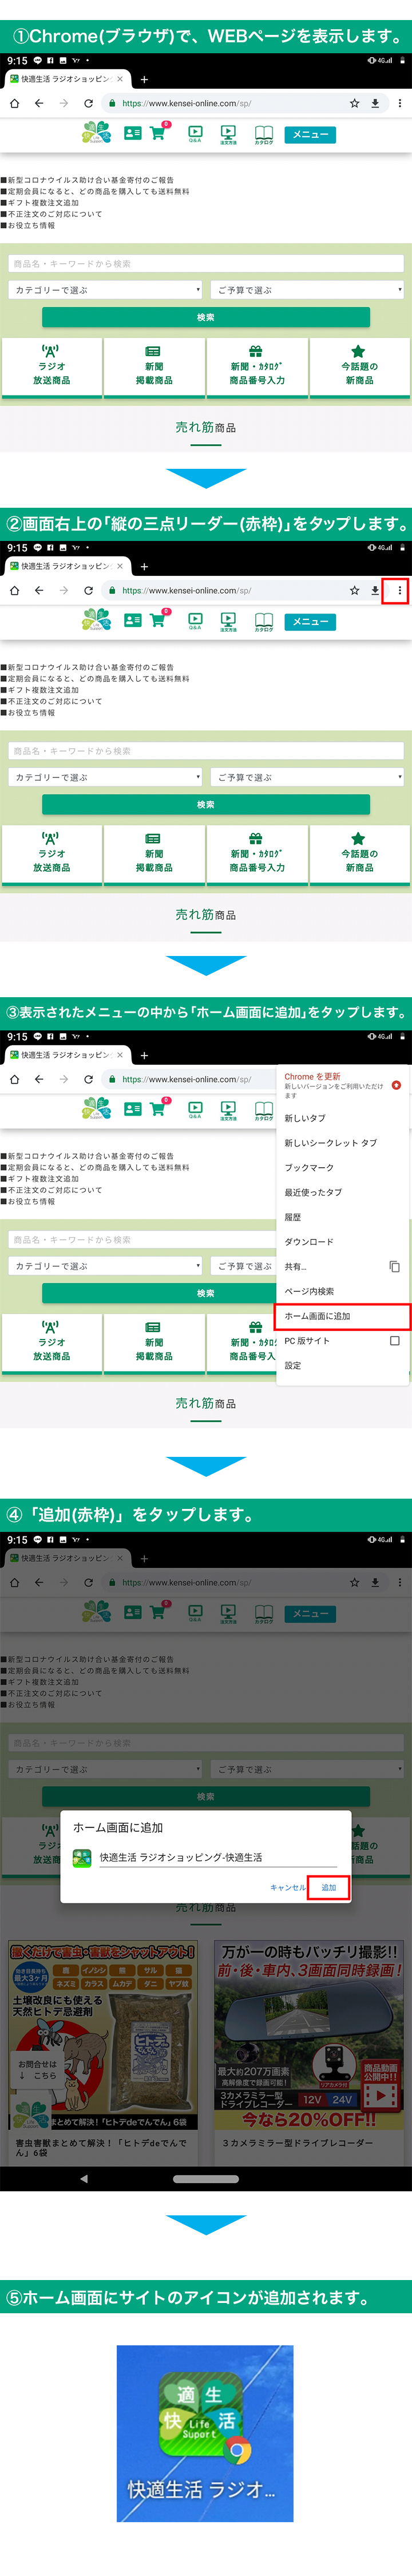Open カテゴリーで選ぶ dropdown in step 1

(106, 290)
